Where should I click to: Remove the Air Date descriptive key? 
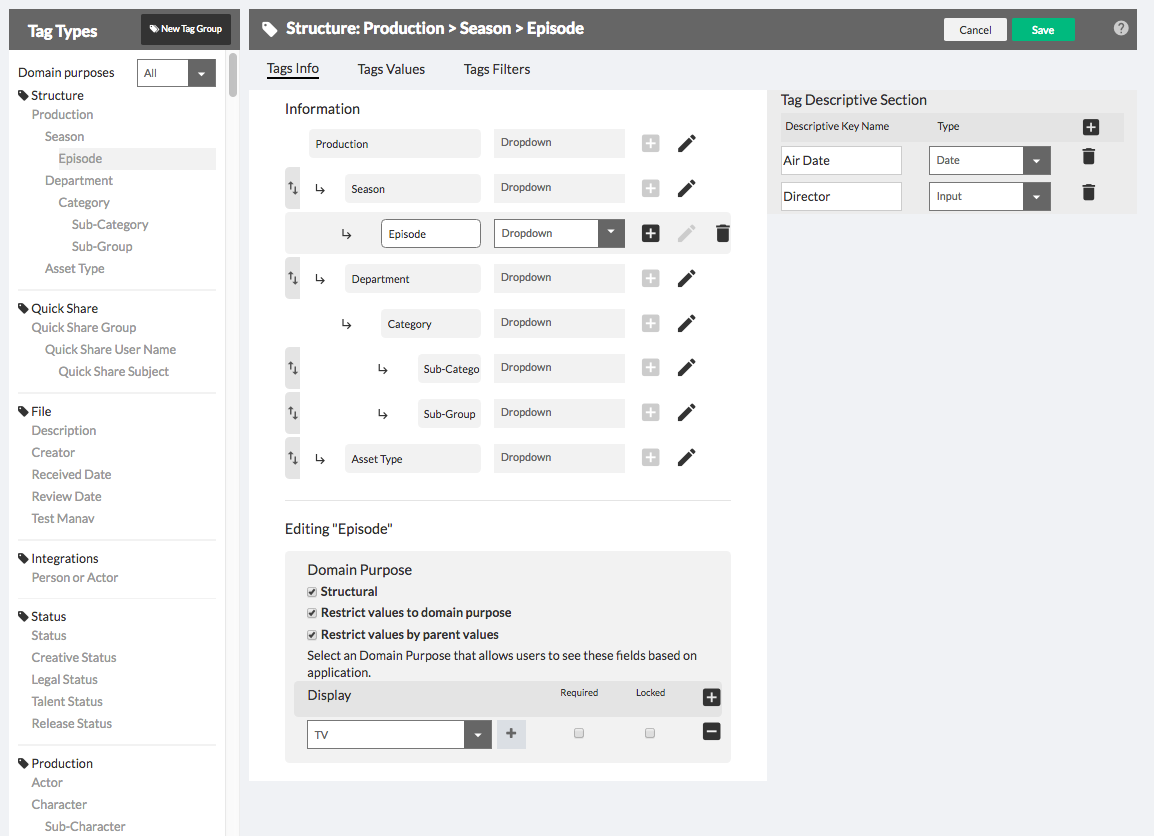1089,158
